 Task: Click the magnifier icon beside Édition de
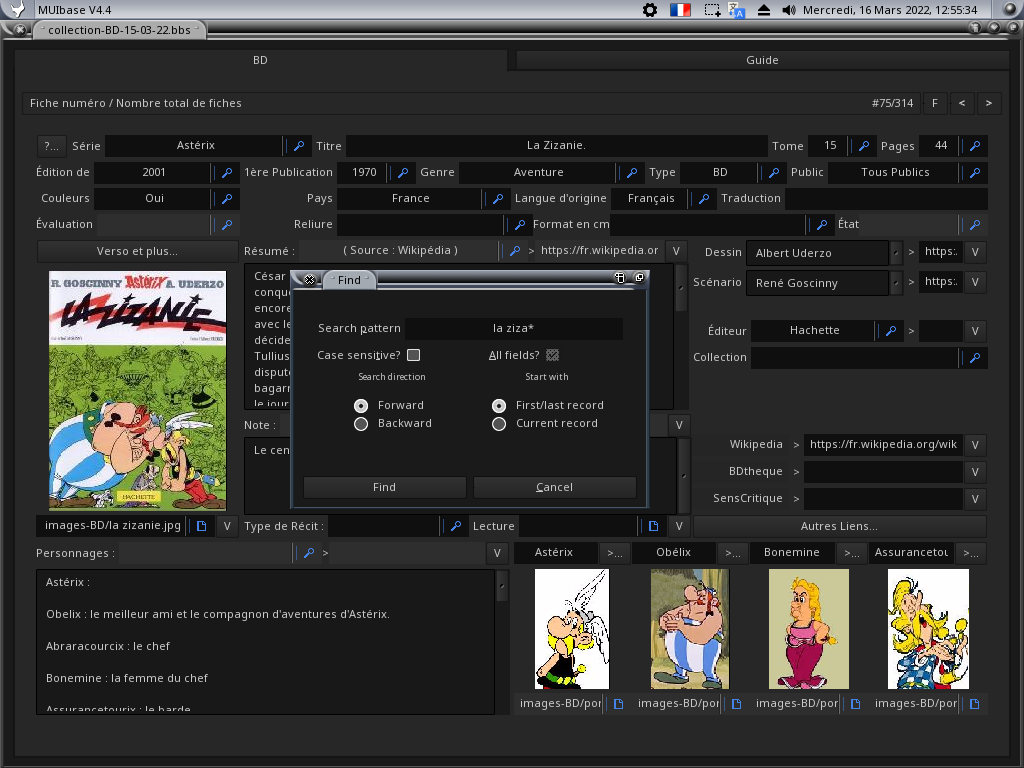click(227, 172)
